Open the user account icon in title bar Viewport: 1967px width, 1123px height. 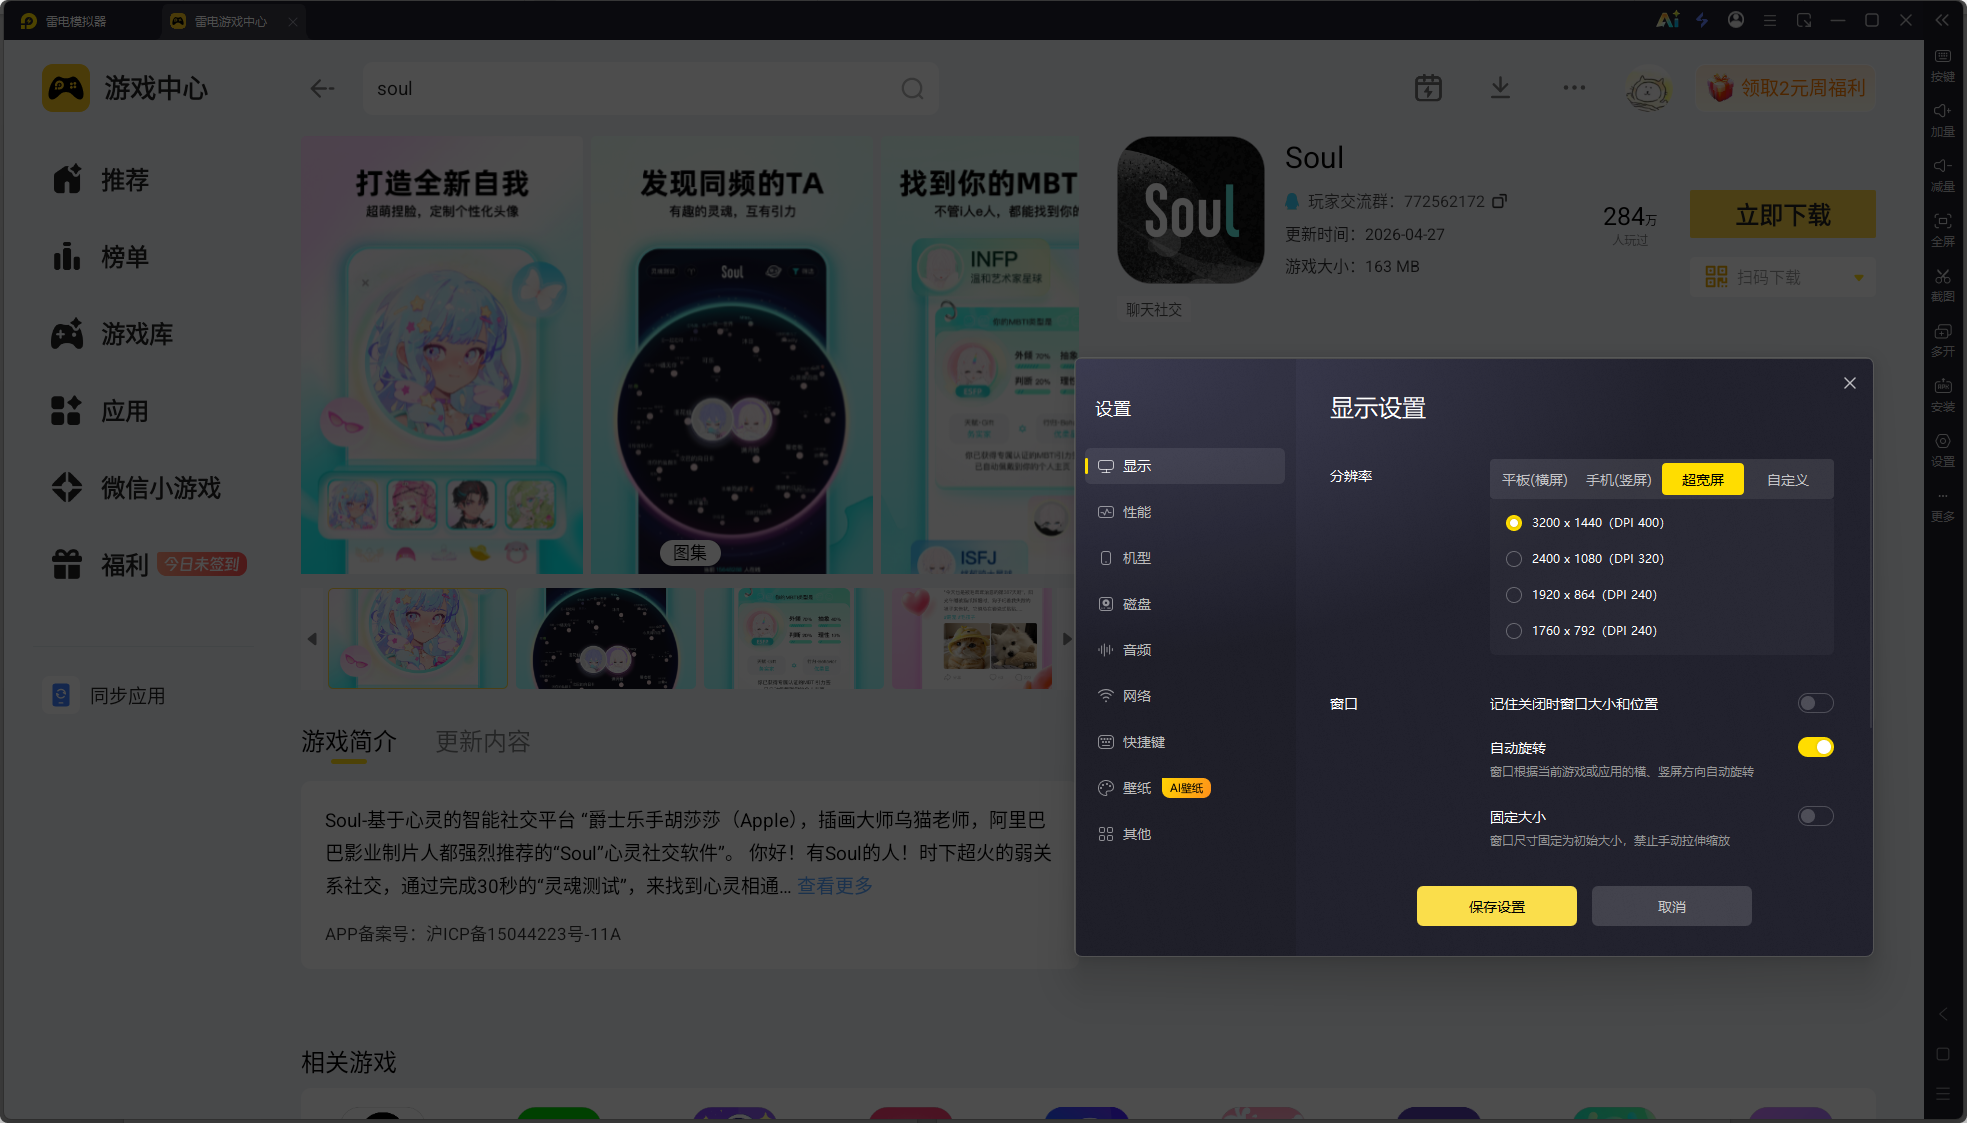(x=1736, y=20)
